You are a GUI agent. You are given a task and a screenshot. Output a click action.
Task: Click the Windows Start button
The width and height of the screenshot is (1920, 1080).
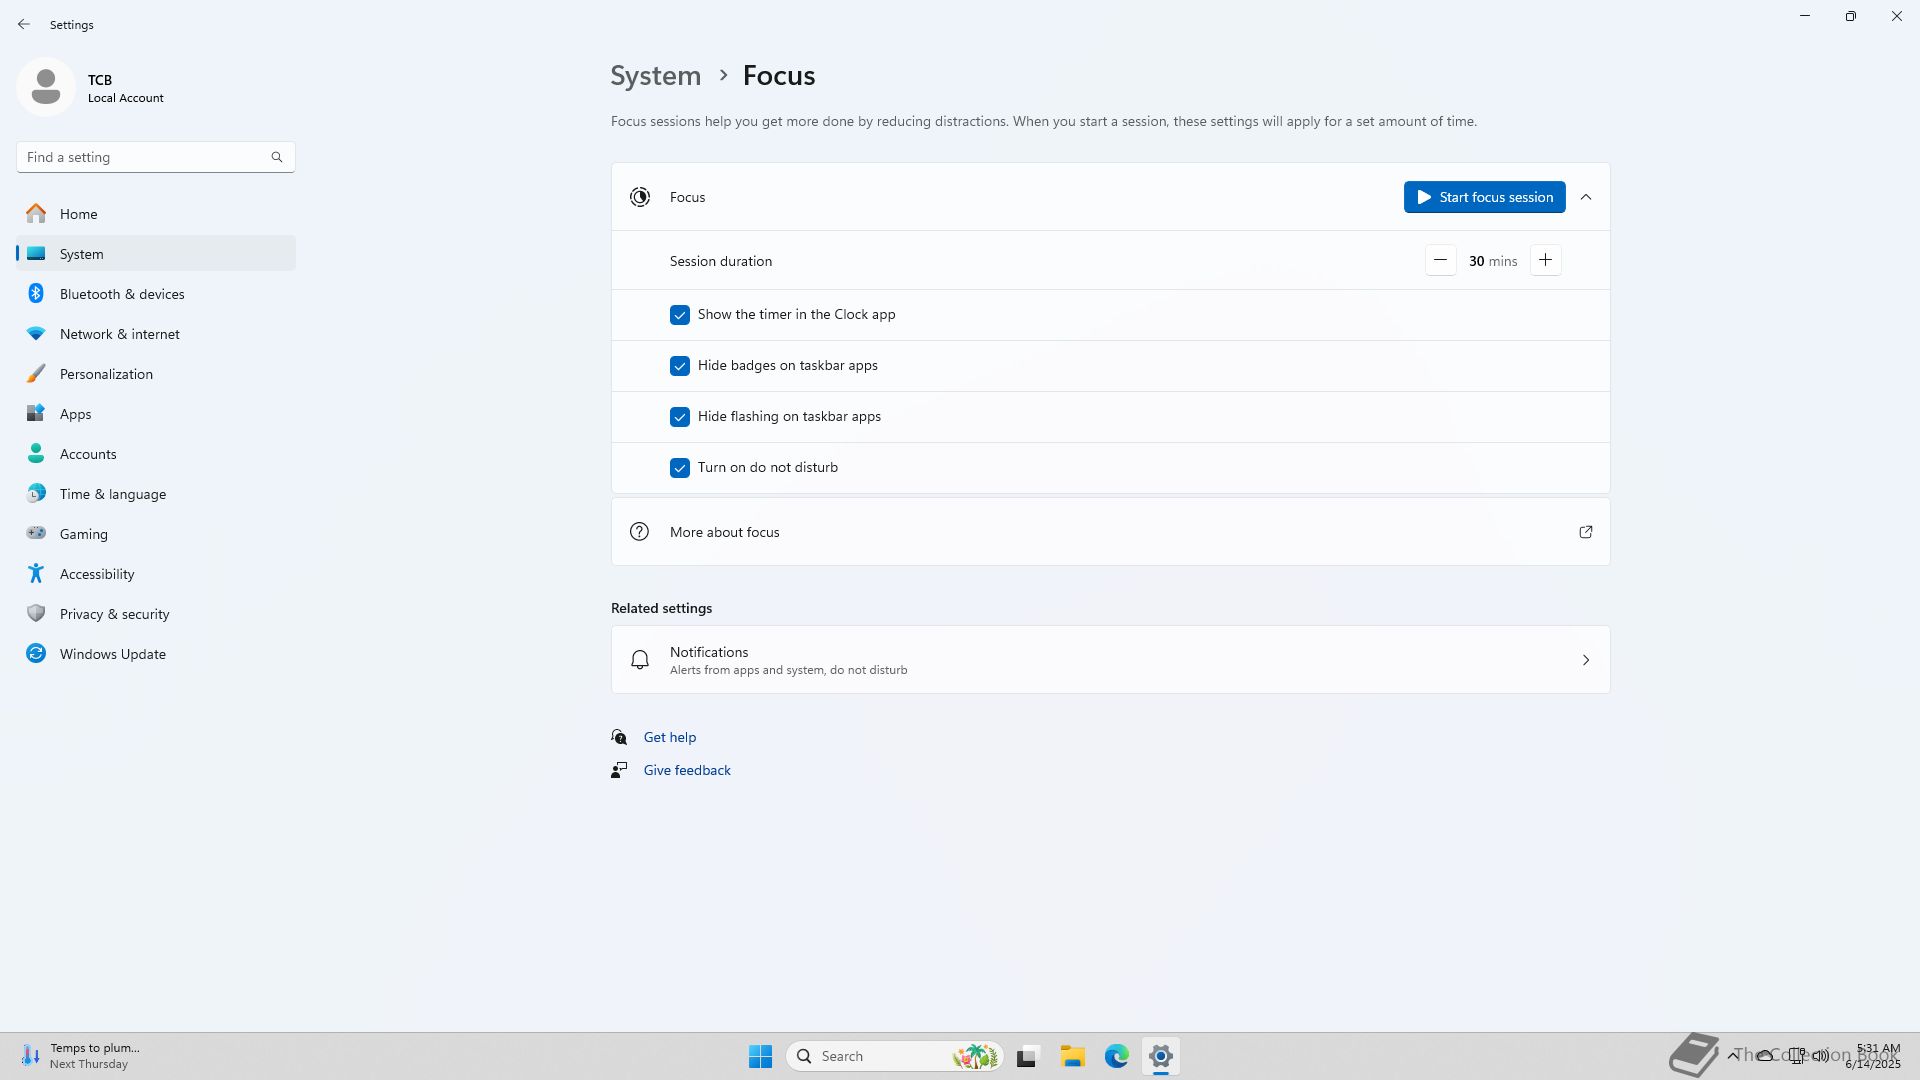click(x=760, y=1056)
